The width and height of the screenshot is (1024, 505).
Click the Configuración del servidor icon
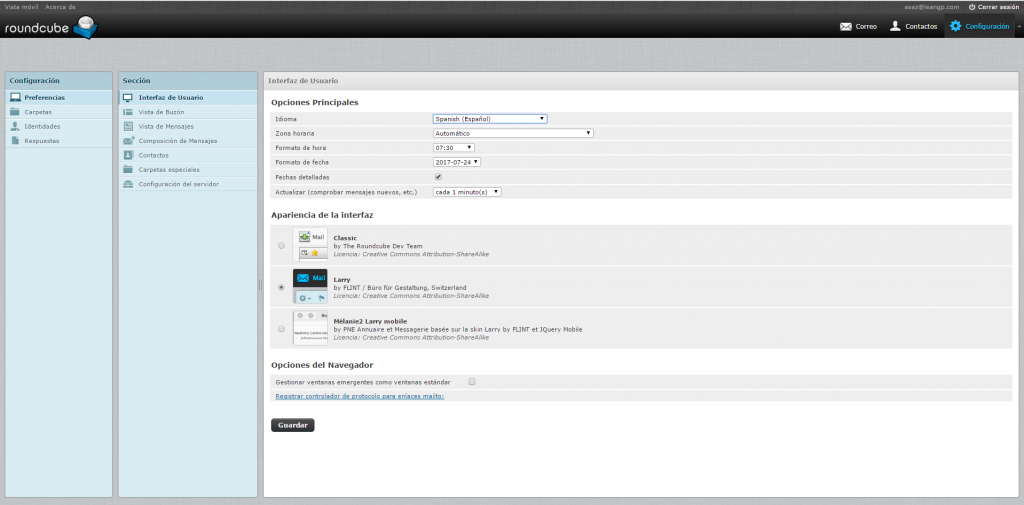click(128, 184)
